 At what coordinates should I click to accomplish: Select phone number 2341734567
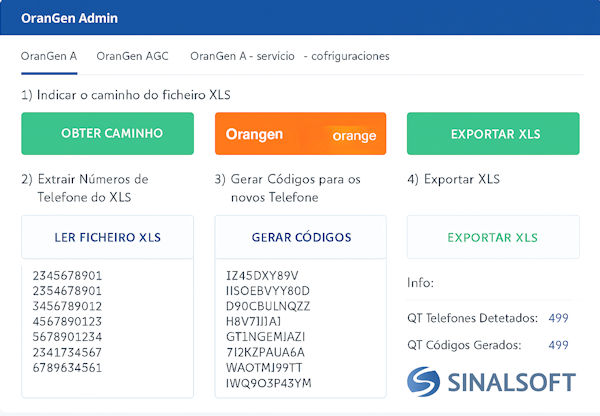pos(67,352)
